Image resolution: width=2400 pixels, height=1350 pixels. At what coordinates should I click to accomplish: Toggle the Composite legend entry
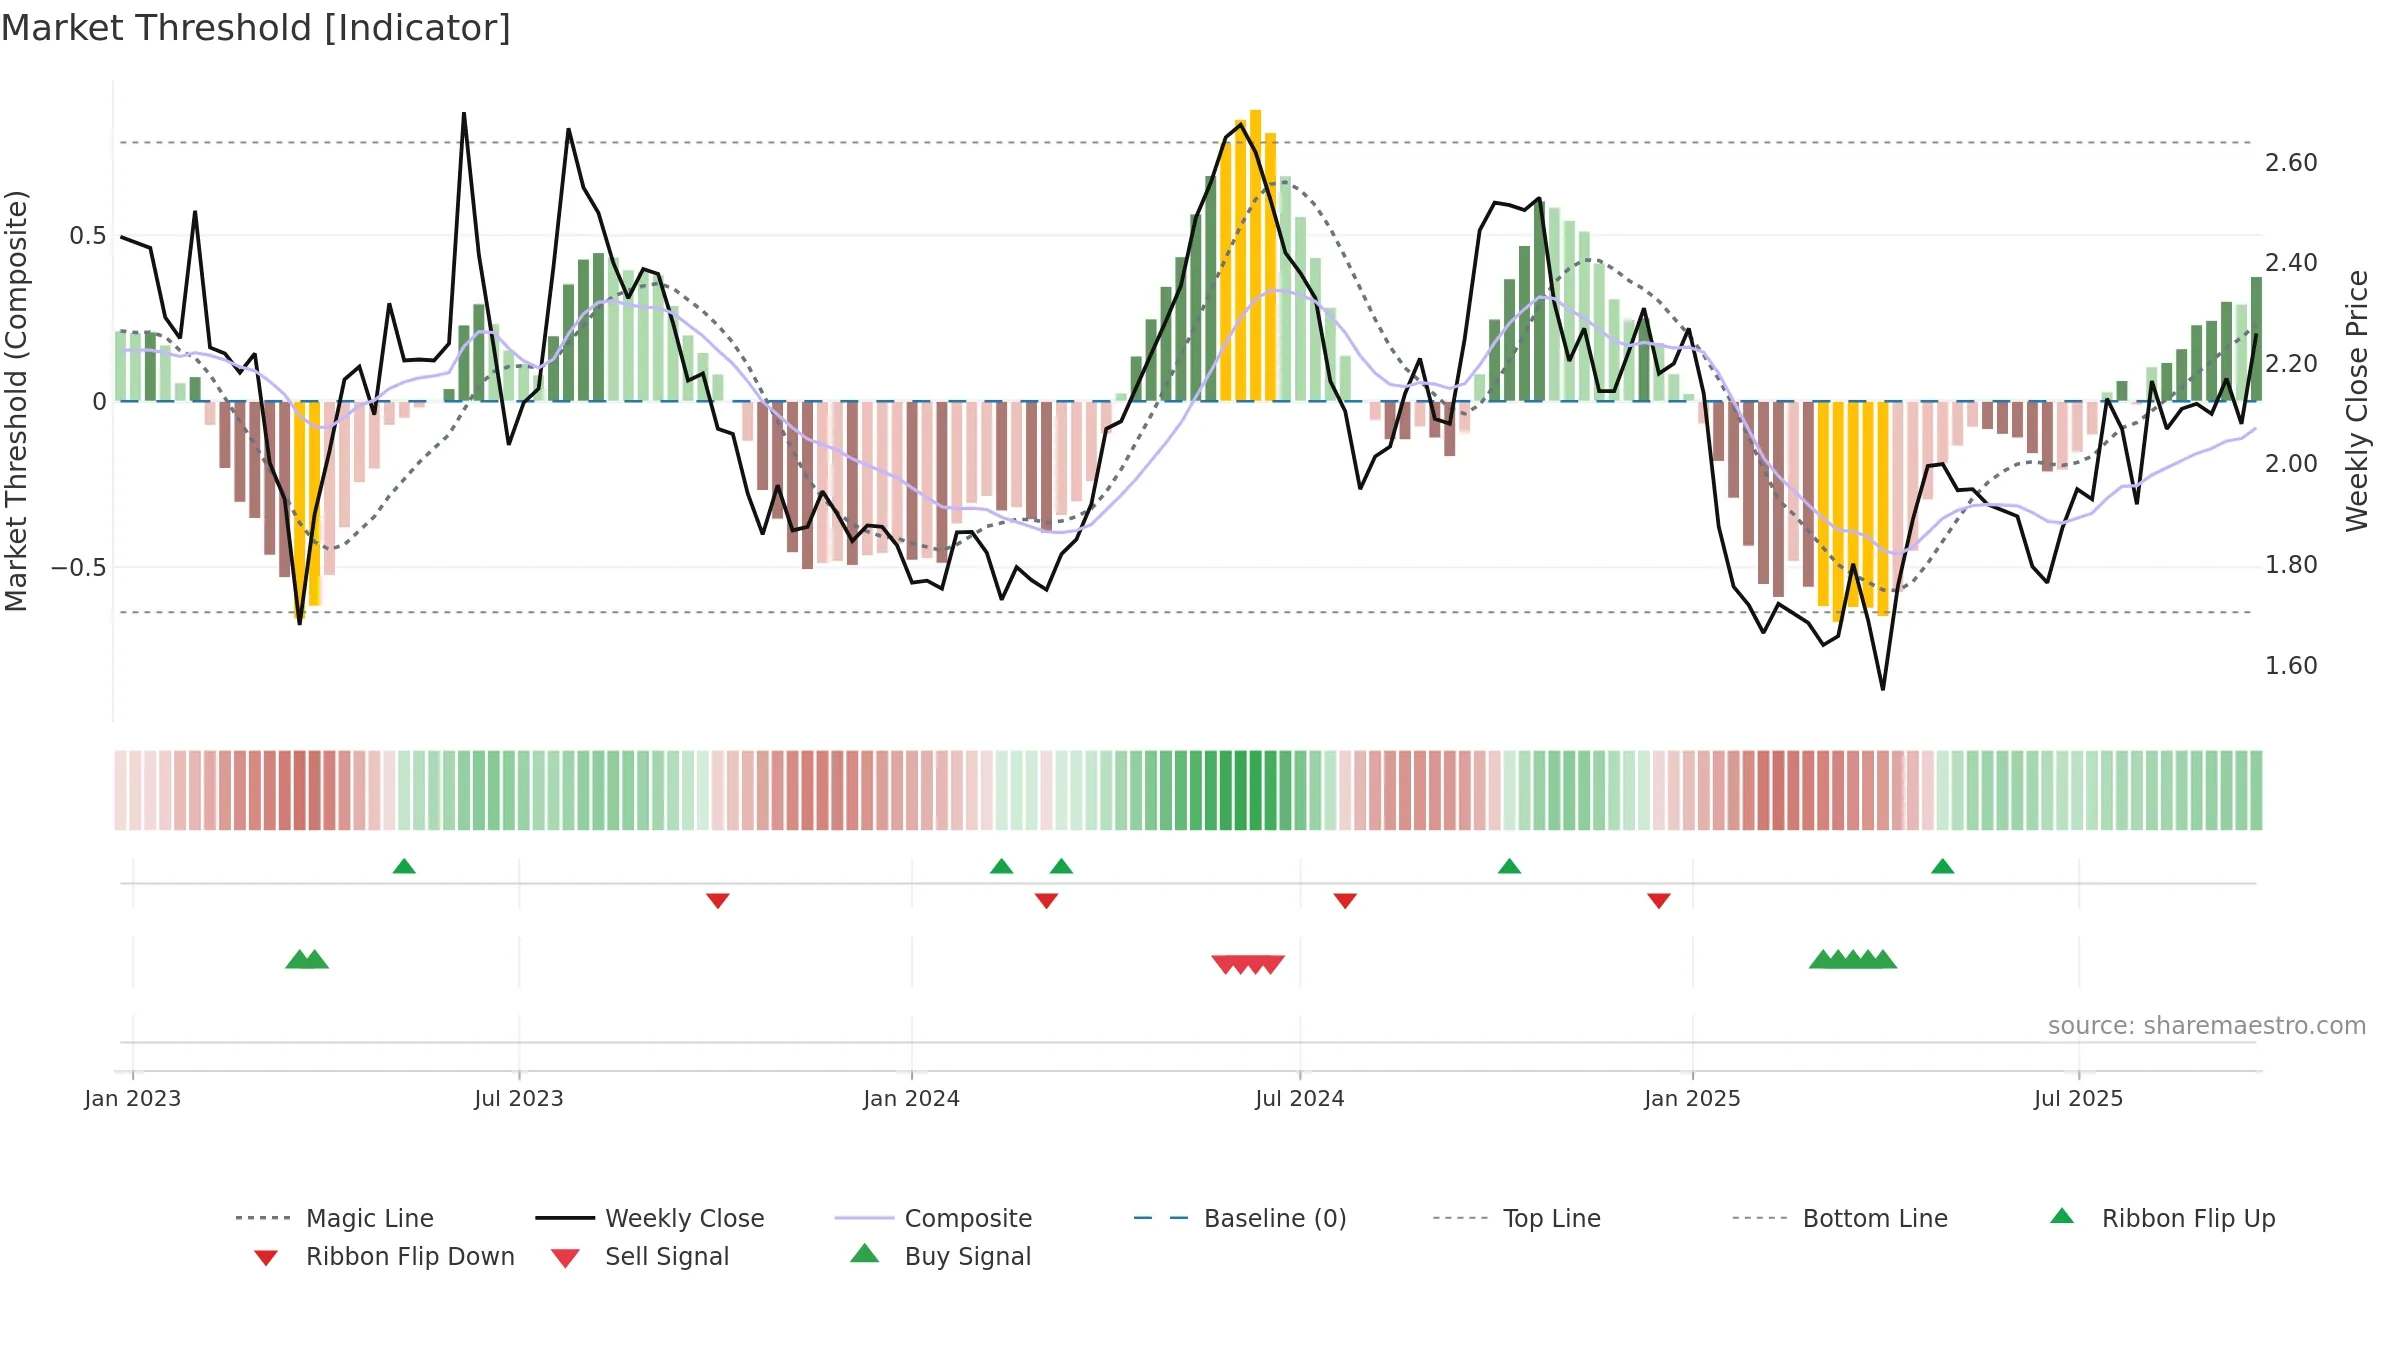[x=933, y=1218]
